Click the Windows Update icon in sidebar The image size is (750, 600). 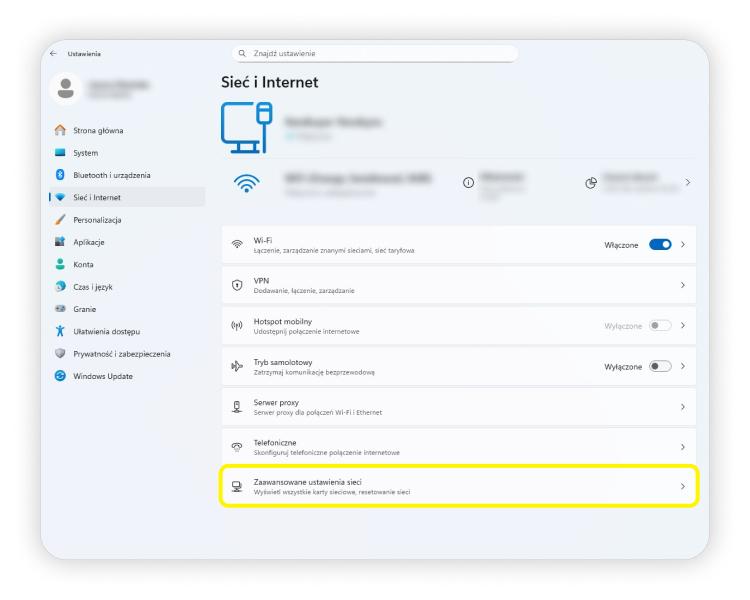(x=60, y=376)
